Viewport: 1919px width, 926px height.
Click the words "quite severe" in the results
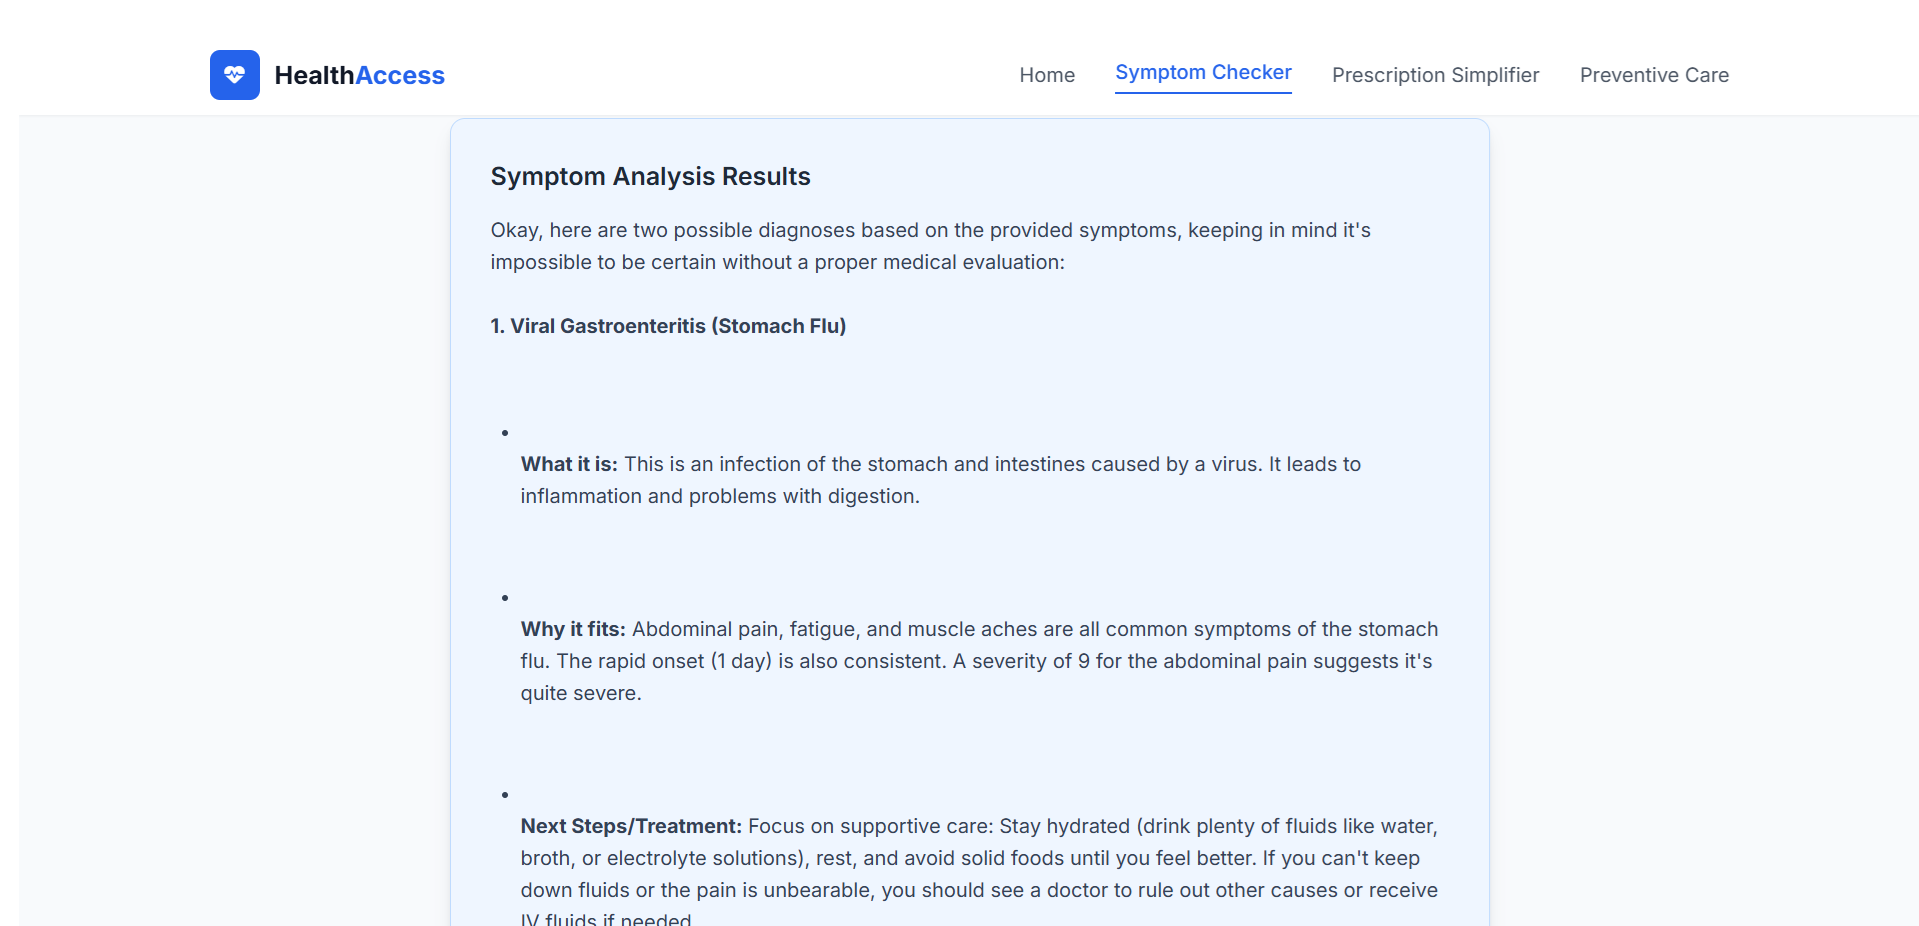click(580, 693)
